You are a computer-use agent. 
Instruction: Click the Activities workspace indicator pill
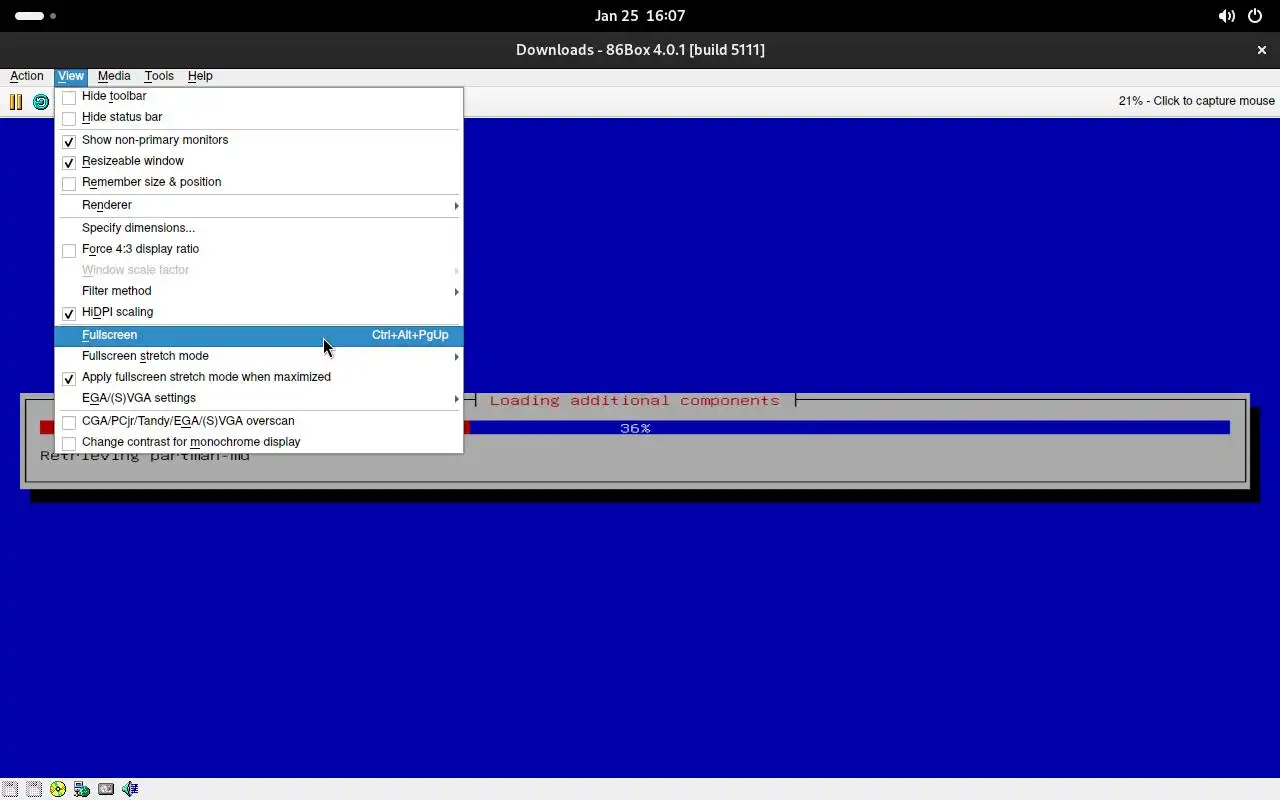pos(30,16)
